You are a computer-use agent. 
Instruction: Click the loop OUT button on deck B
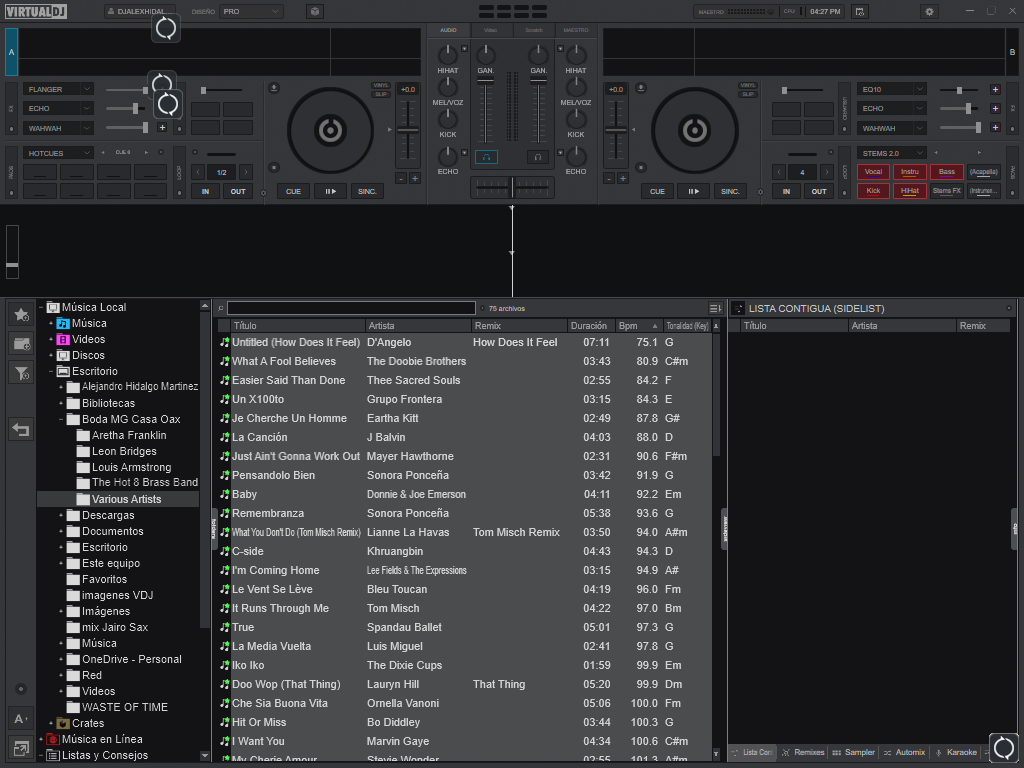click(819, 191)
